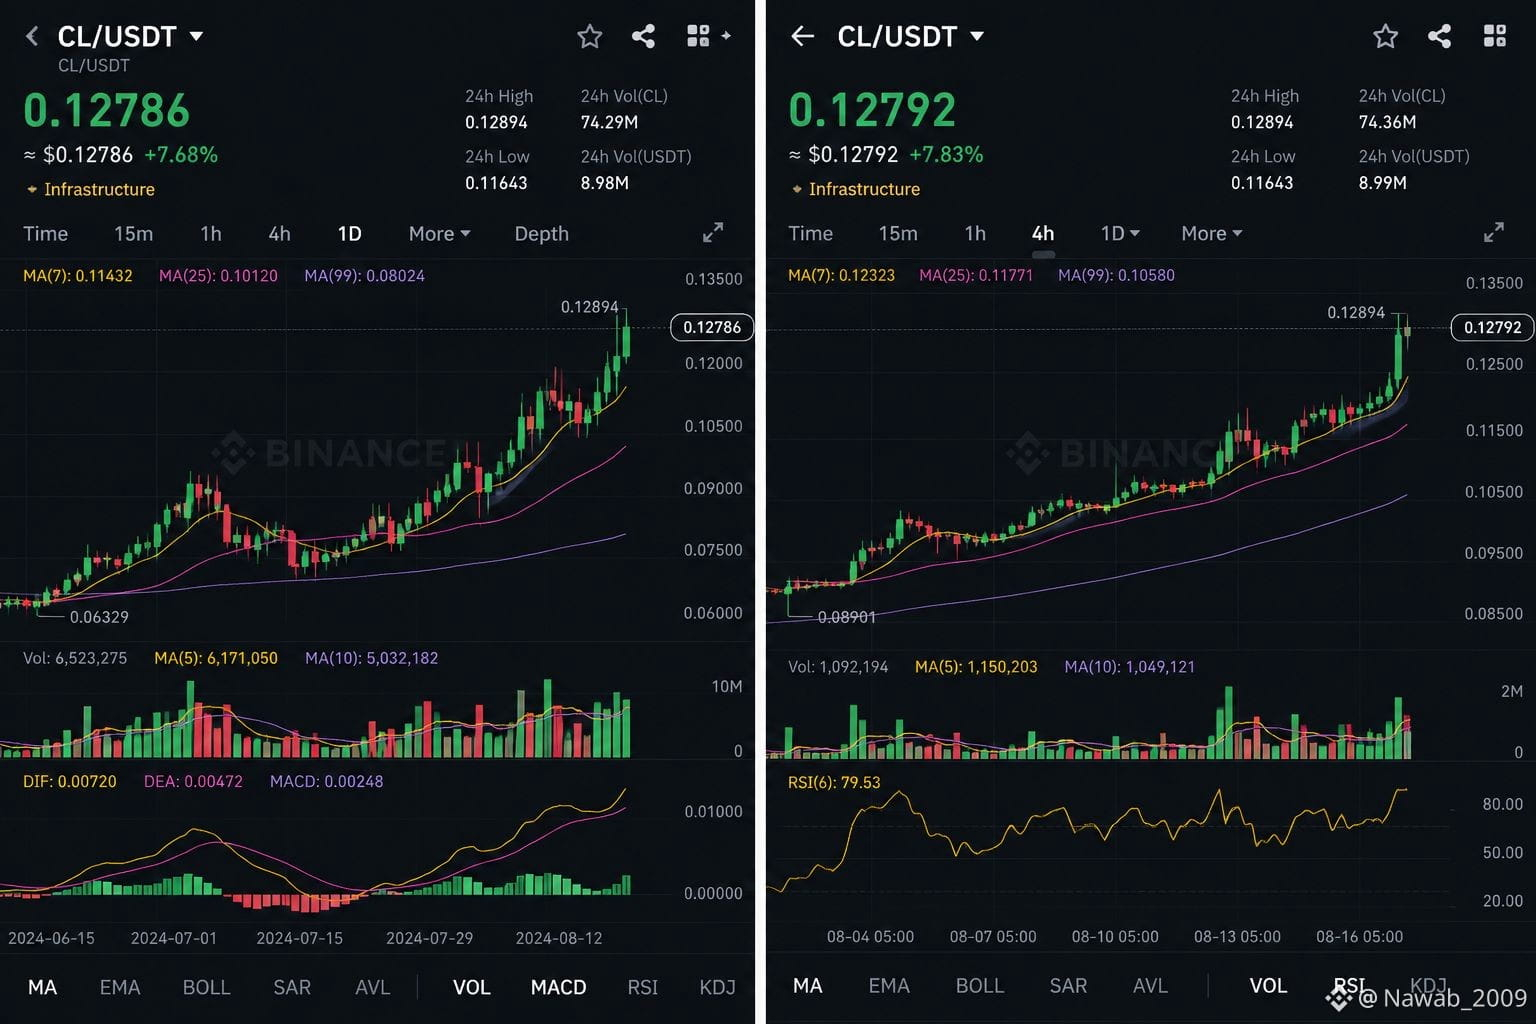
Task: Click Vol: 6,523,275 label in left panel
Action: (x=75, y=658)
